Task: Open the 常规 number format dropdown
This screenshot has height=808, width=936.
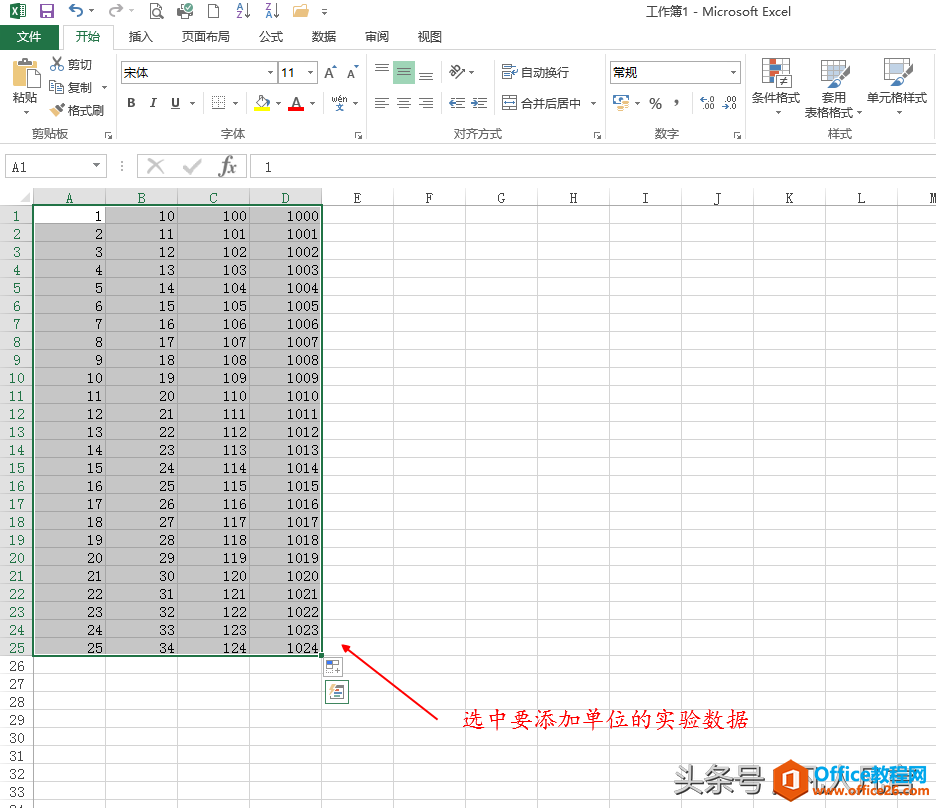Action: (733, 72)
